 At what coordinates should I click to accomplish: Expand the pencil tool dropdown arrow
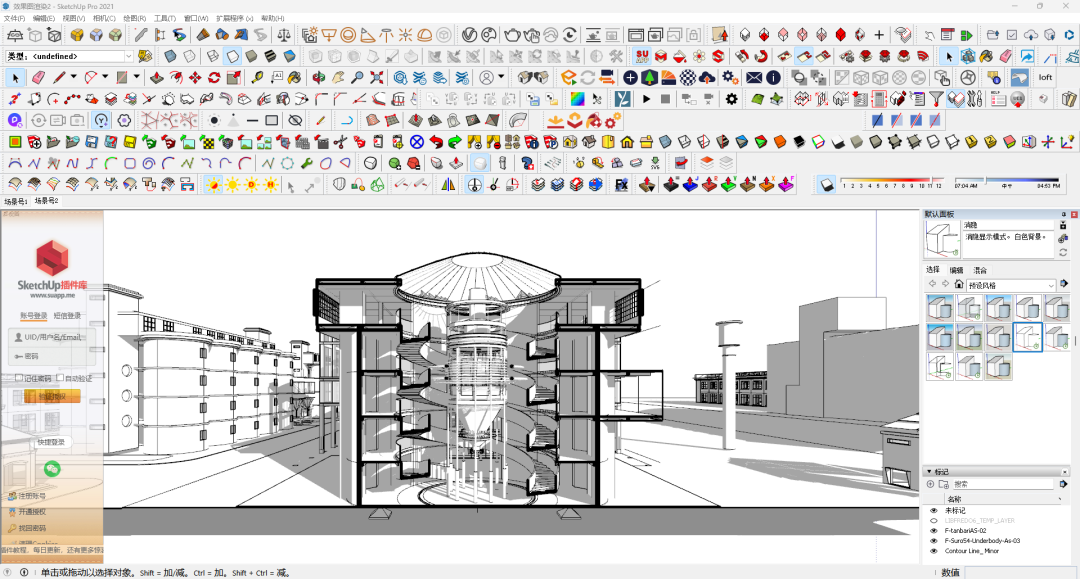(72, 77)
